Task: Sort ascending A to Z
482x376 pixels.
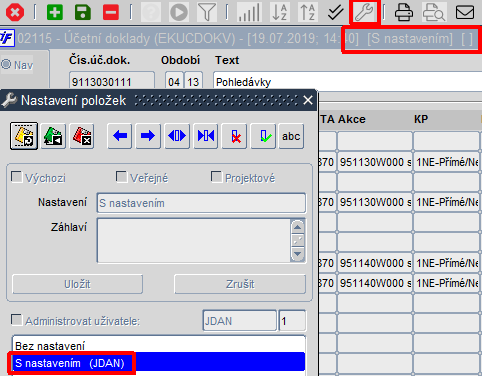Action: (x=279, y=12)
